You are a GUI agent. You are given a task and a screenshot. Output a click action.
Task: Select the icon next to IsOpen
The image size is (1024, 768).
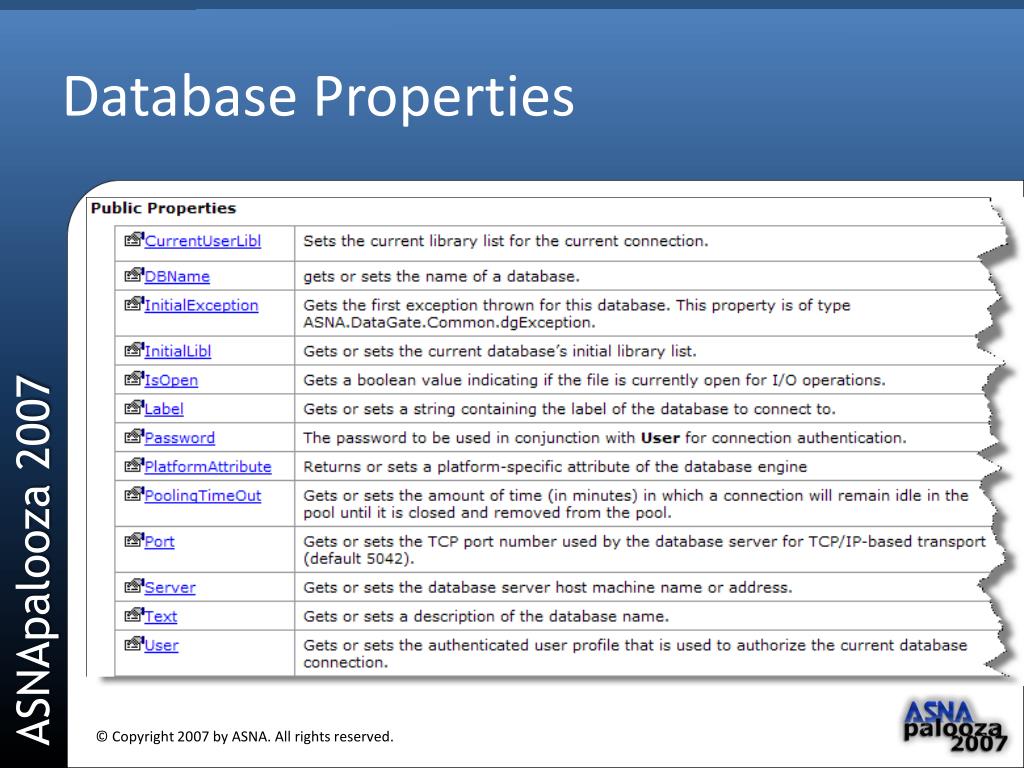[134, 378]
